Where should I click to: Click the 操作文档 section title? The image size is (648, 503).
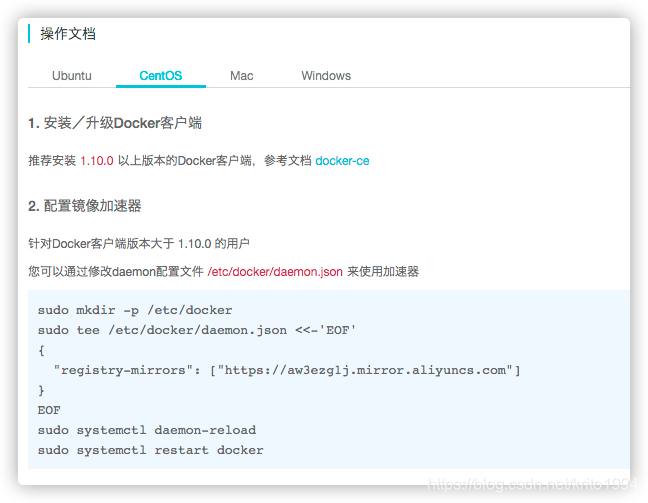coord(68,34)
